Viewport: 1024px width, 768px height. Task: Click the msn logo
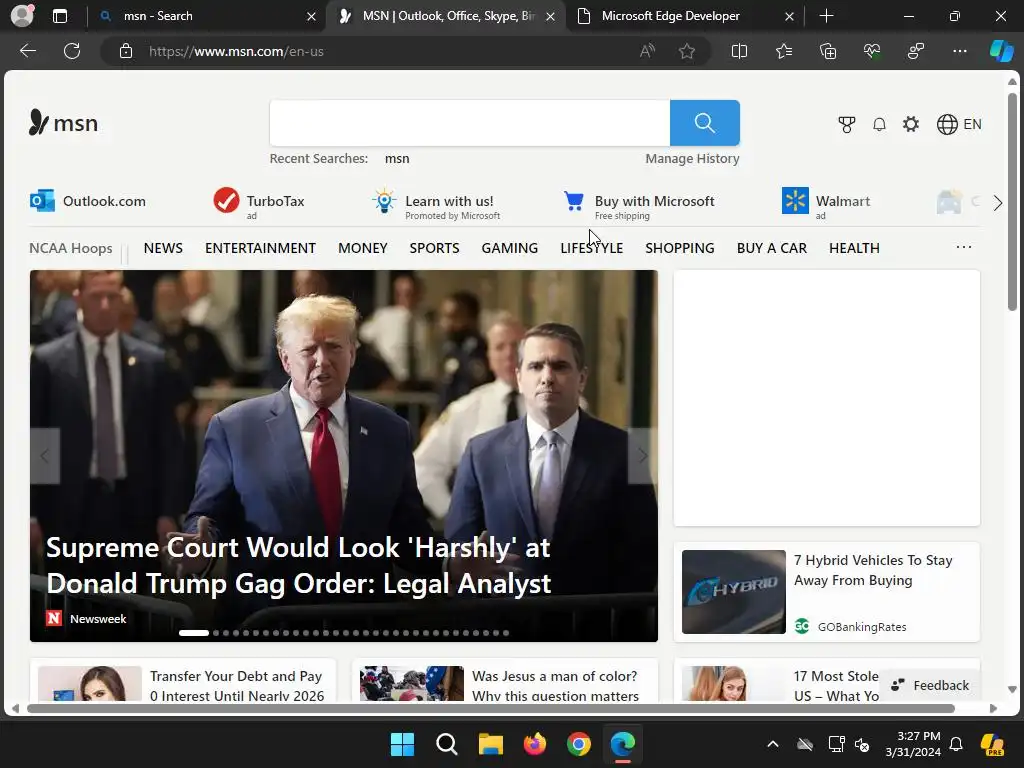click(x=63, y=123)
